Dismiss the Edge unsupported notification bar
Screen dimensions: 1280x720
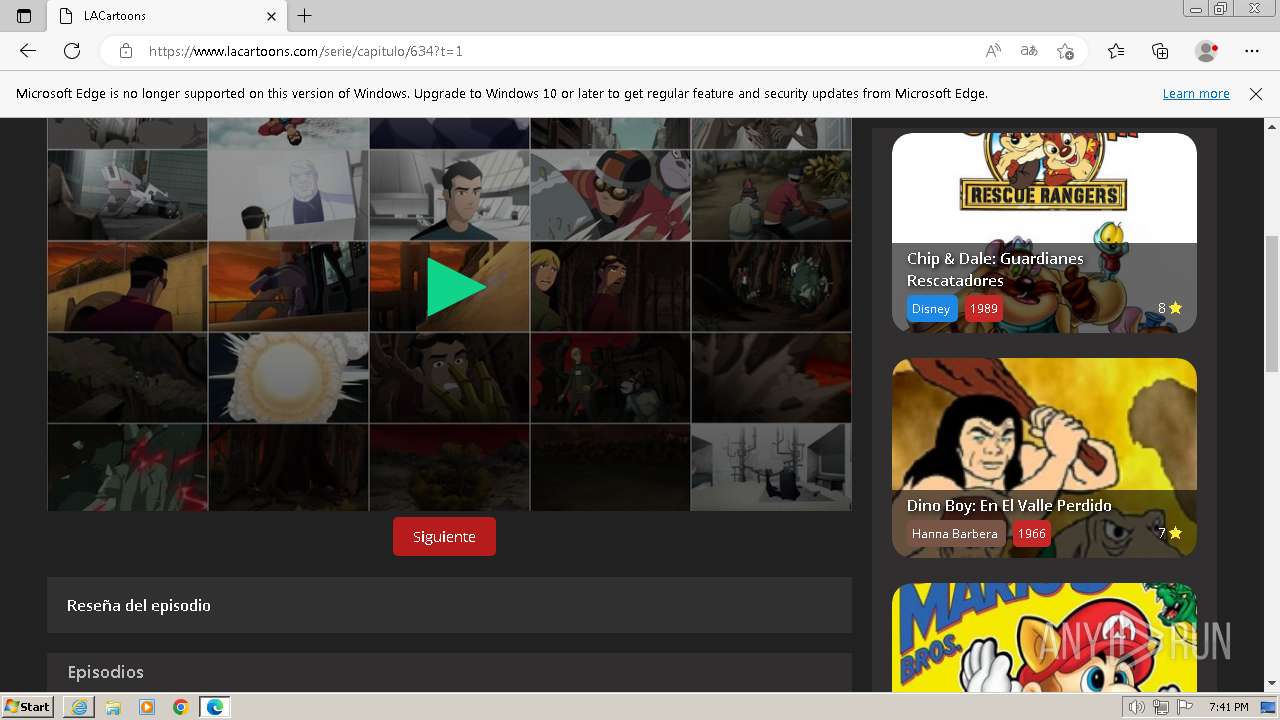pyautogui.click(x=1256, y=93)
